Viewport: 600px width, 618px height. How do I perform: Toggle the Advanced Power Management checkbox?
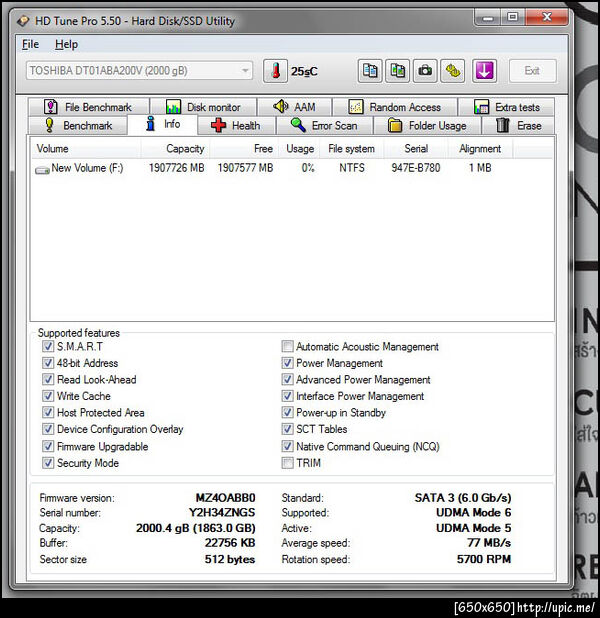287,380
